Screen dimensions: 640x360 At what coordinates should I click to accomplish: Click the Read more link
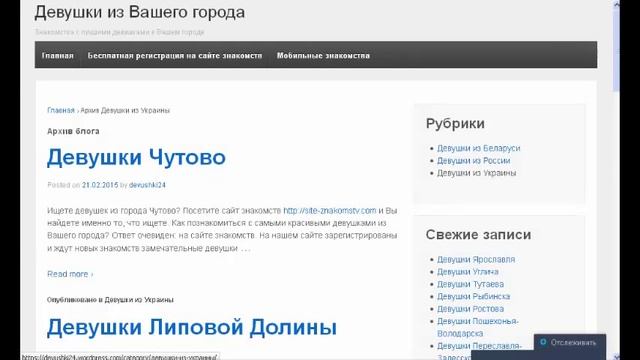click(70, 274)
